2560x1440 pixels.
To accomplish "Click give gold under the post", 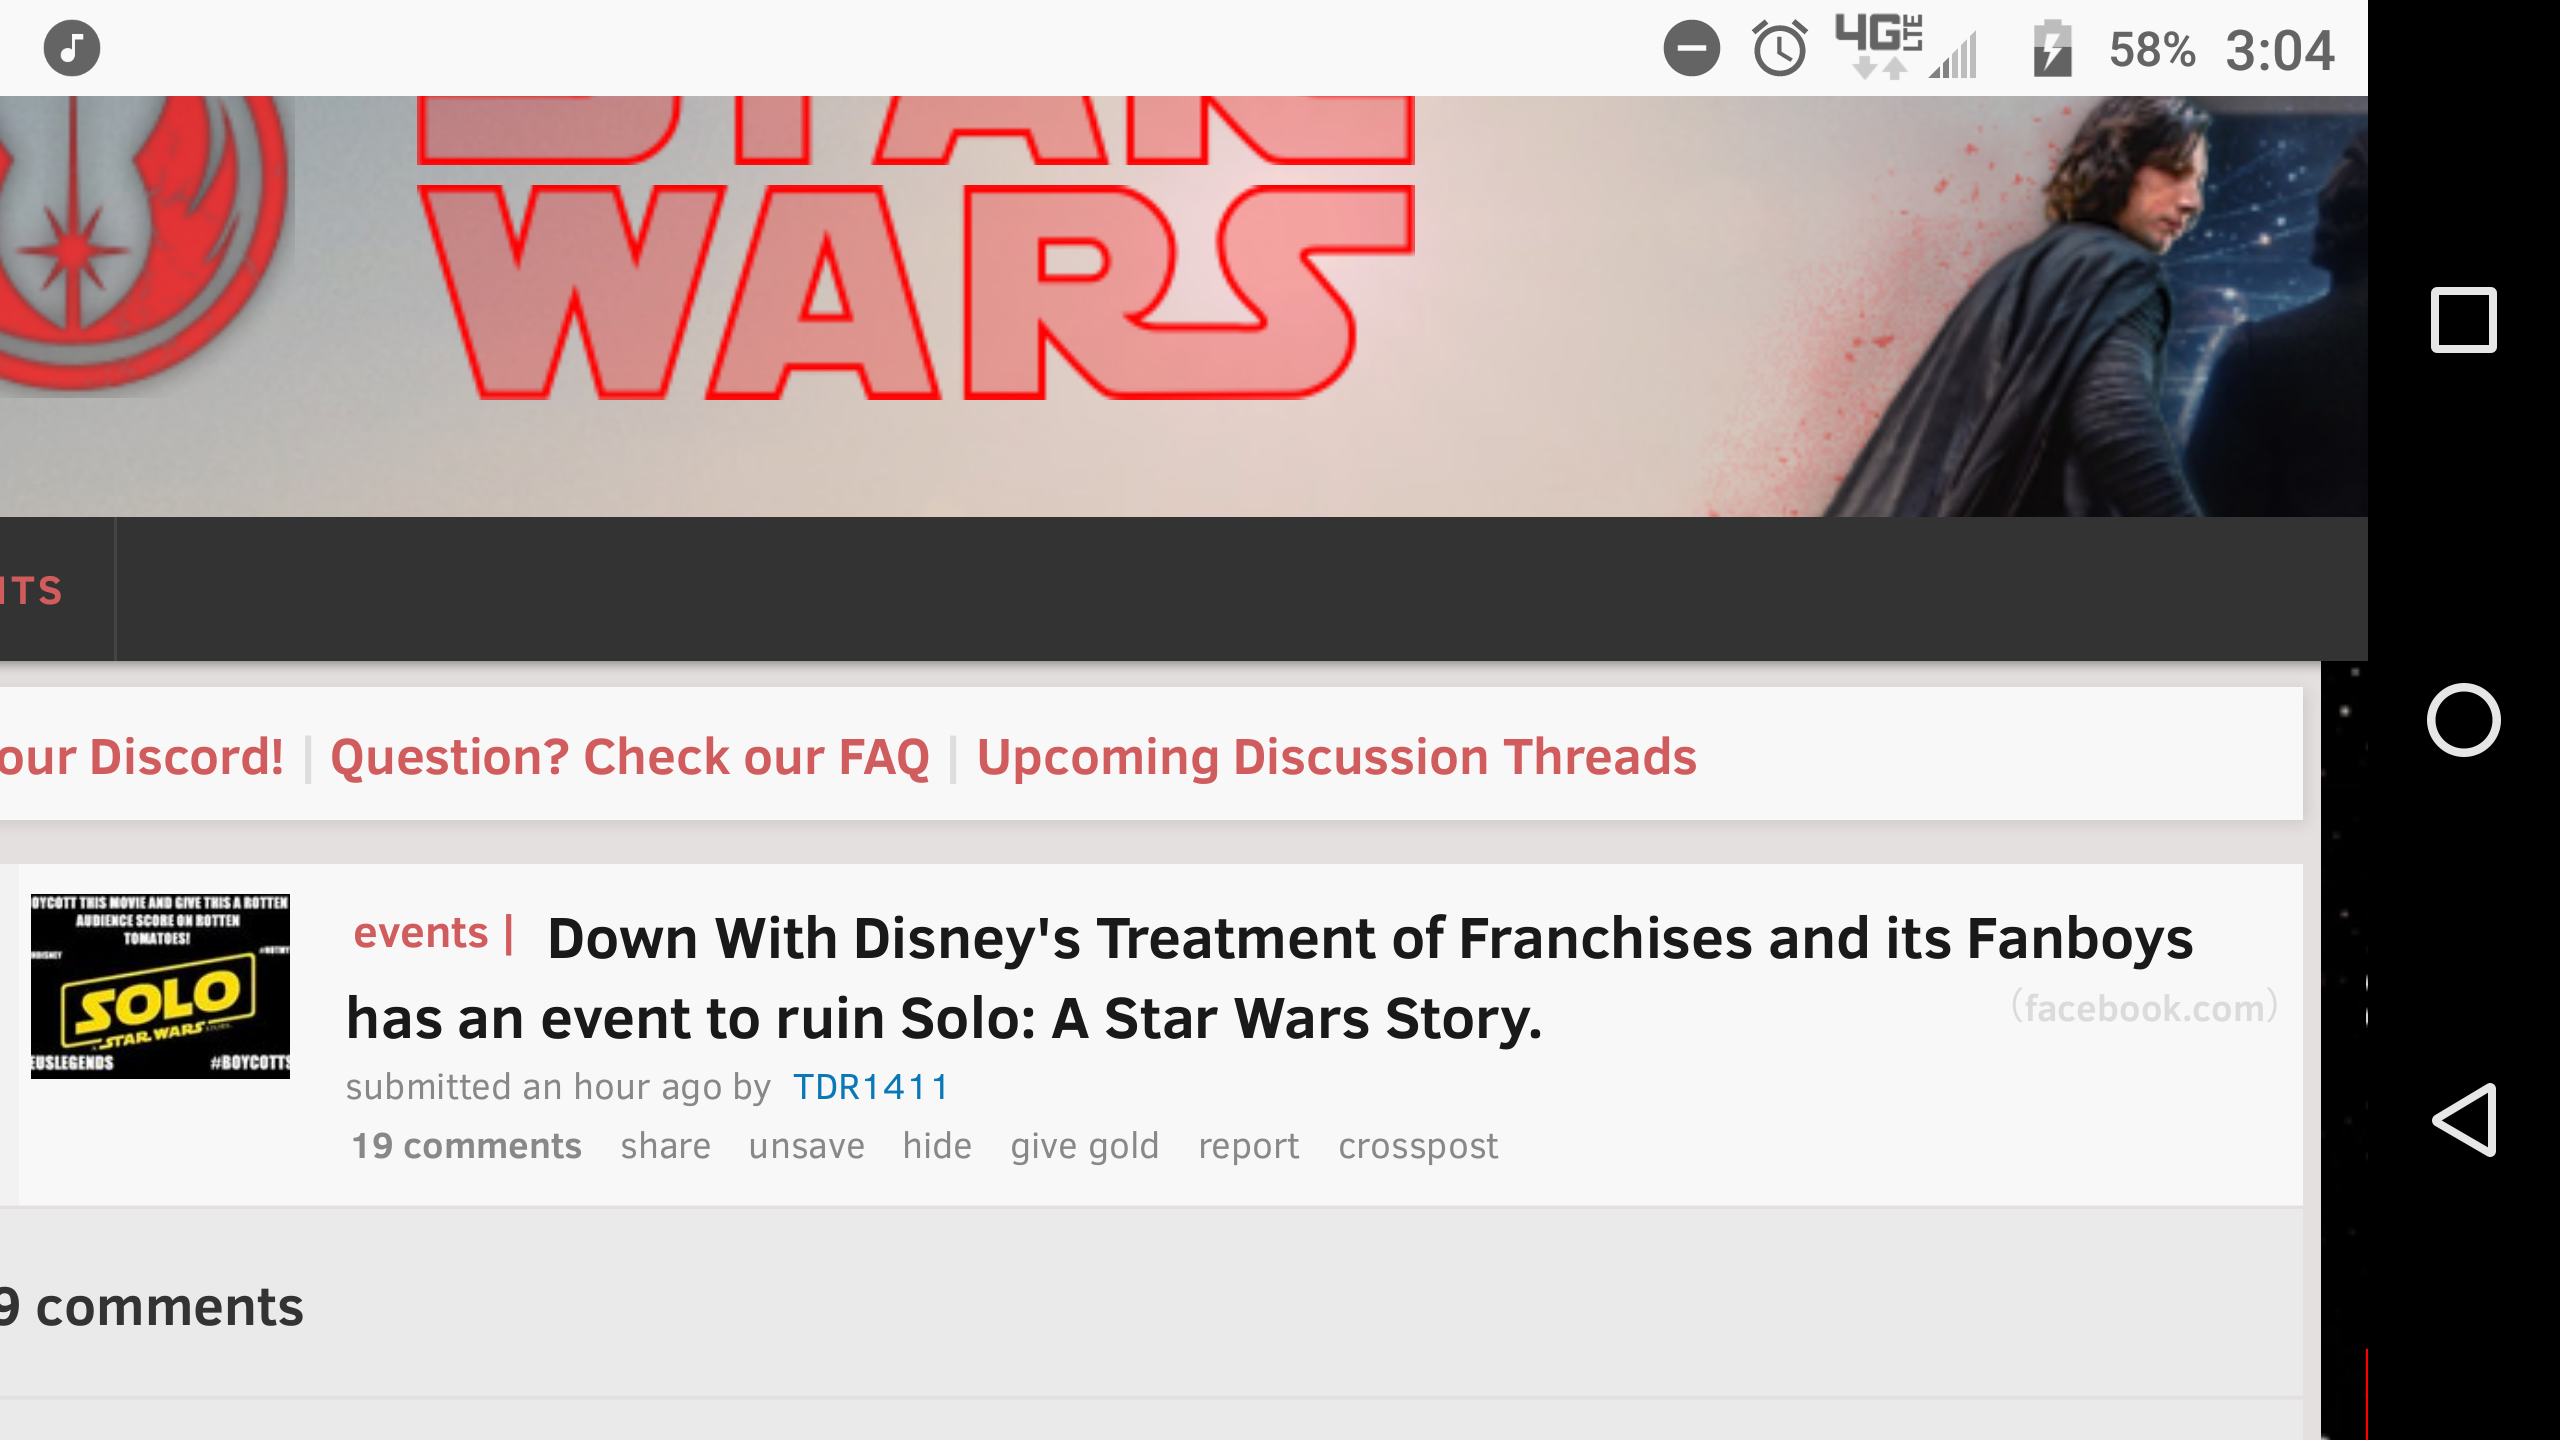I will [1084, 1146].
